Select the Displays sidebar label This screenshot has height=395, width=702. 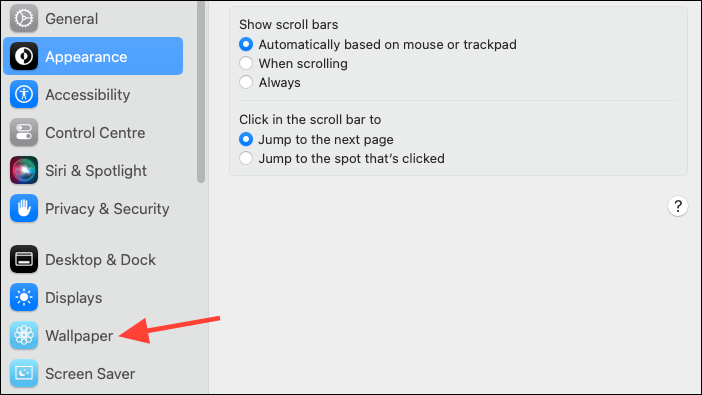click(74, 298)
